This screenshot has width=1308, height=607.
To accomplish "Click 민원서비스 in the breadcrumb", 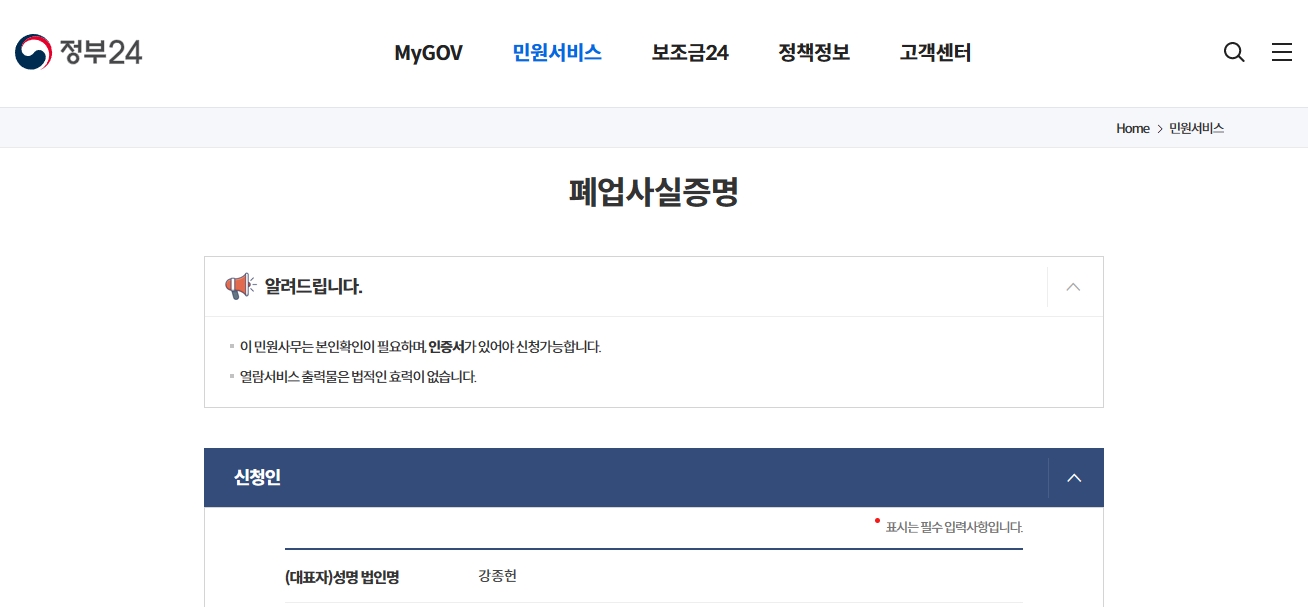I will click(1196, 128).
